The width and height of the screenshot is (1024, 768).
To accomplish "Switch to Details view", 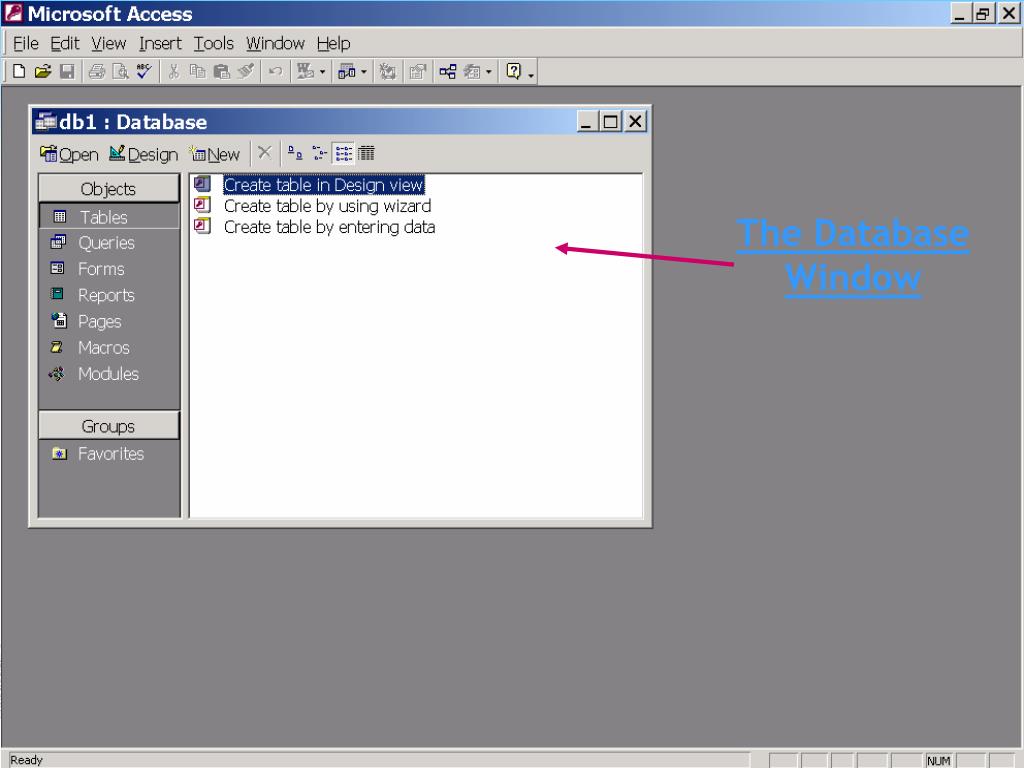I will (366, 153).
